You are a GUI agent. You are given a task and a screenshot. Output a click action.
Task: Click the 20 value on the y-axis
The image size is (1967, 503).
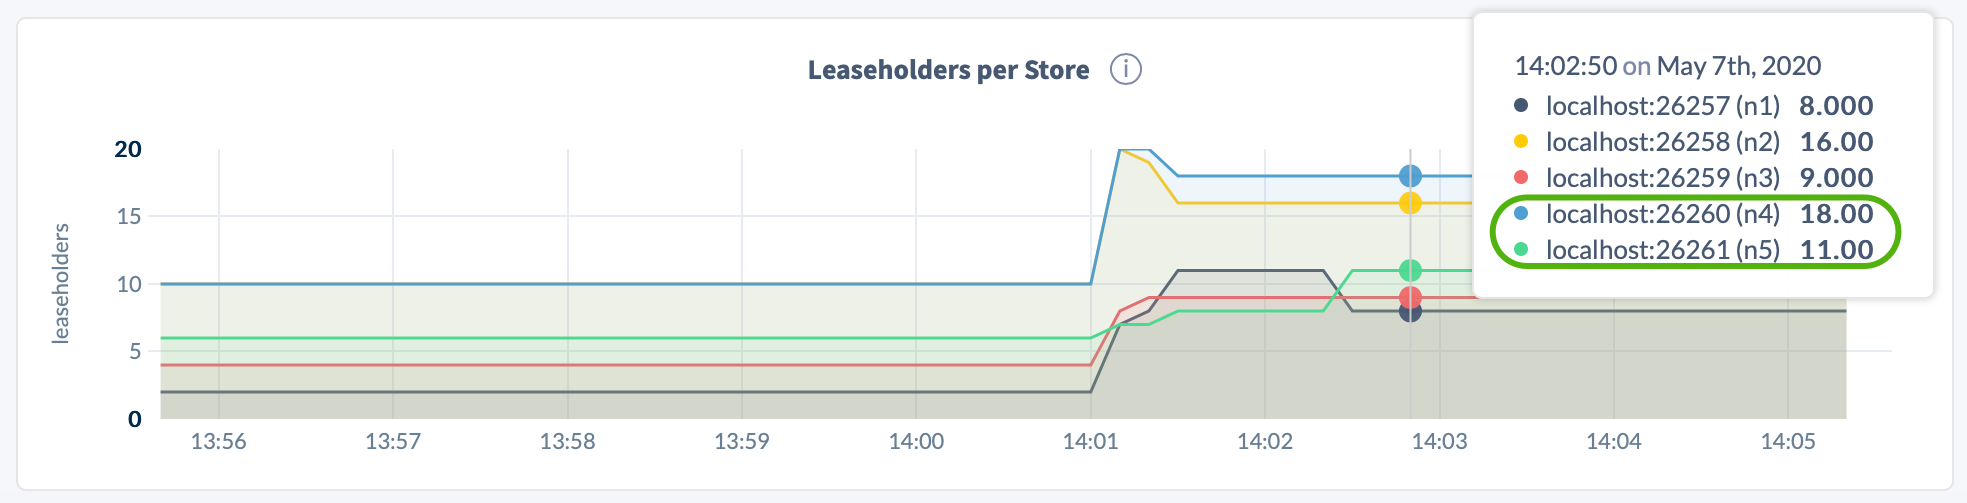point(128,149)
